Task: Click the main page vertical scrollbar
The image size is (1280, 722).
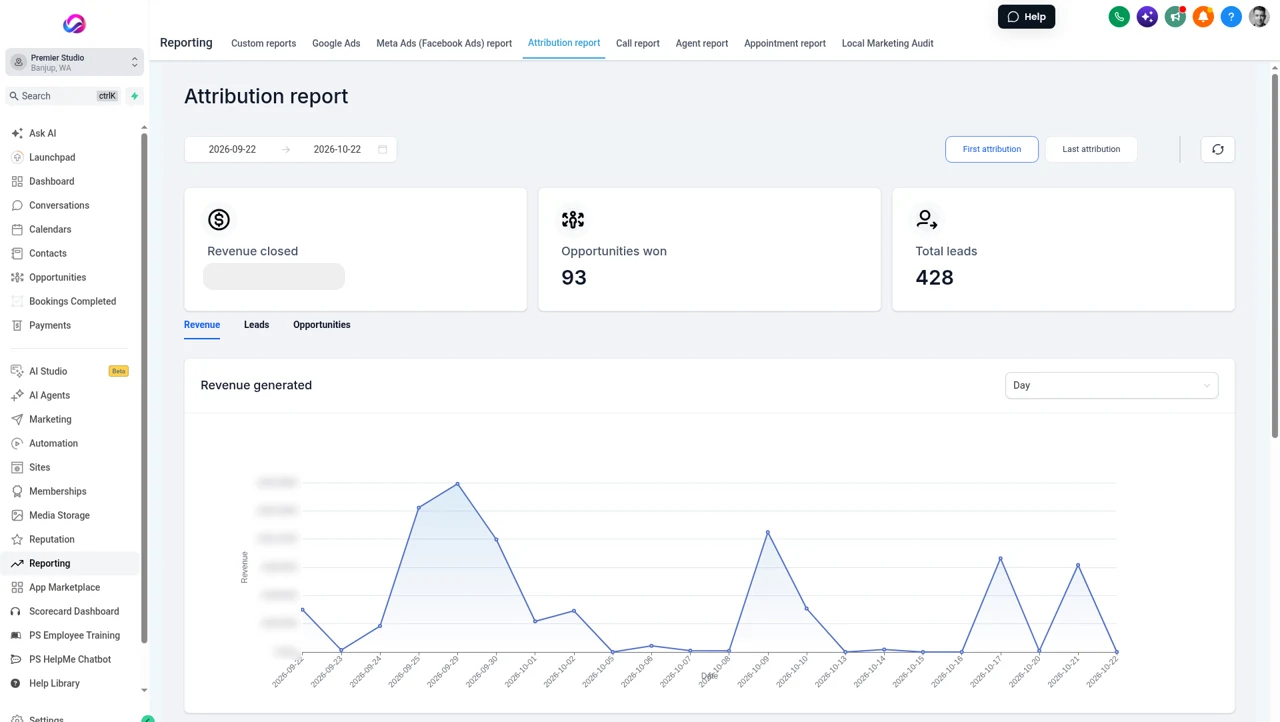Action: click(x=1274, y=255)
